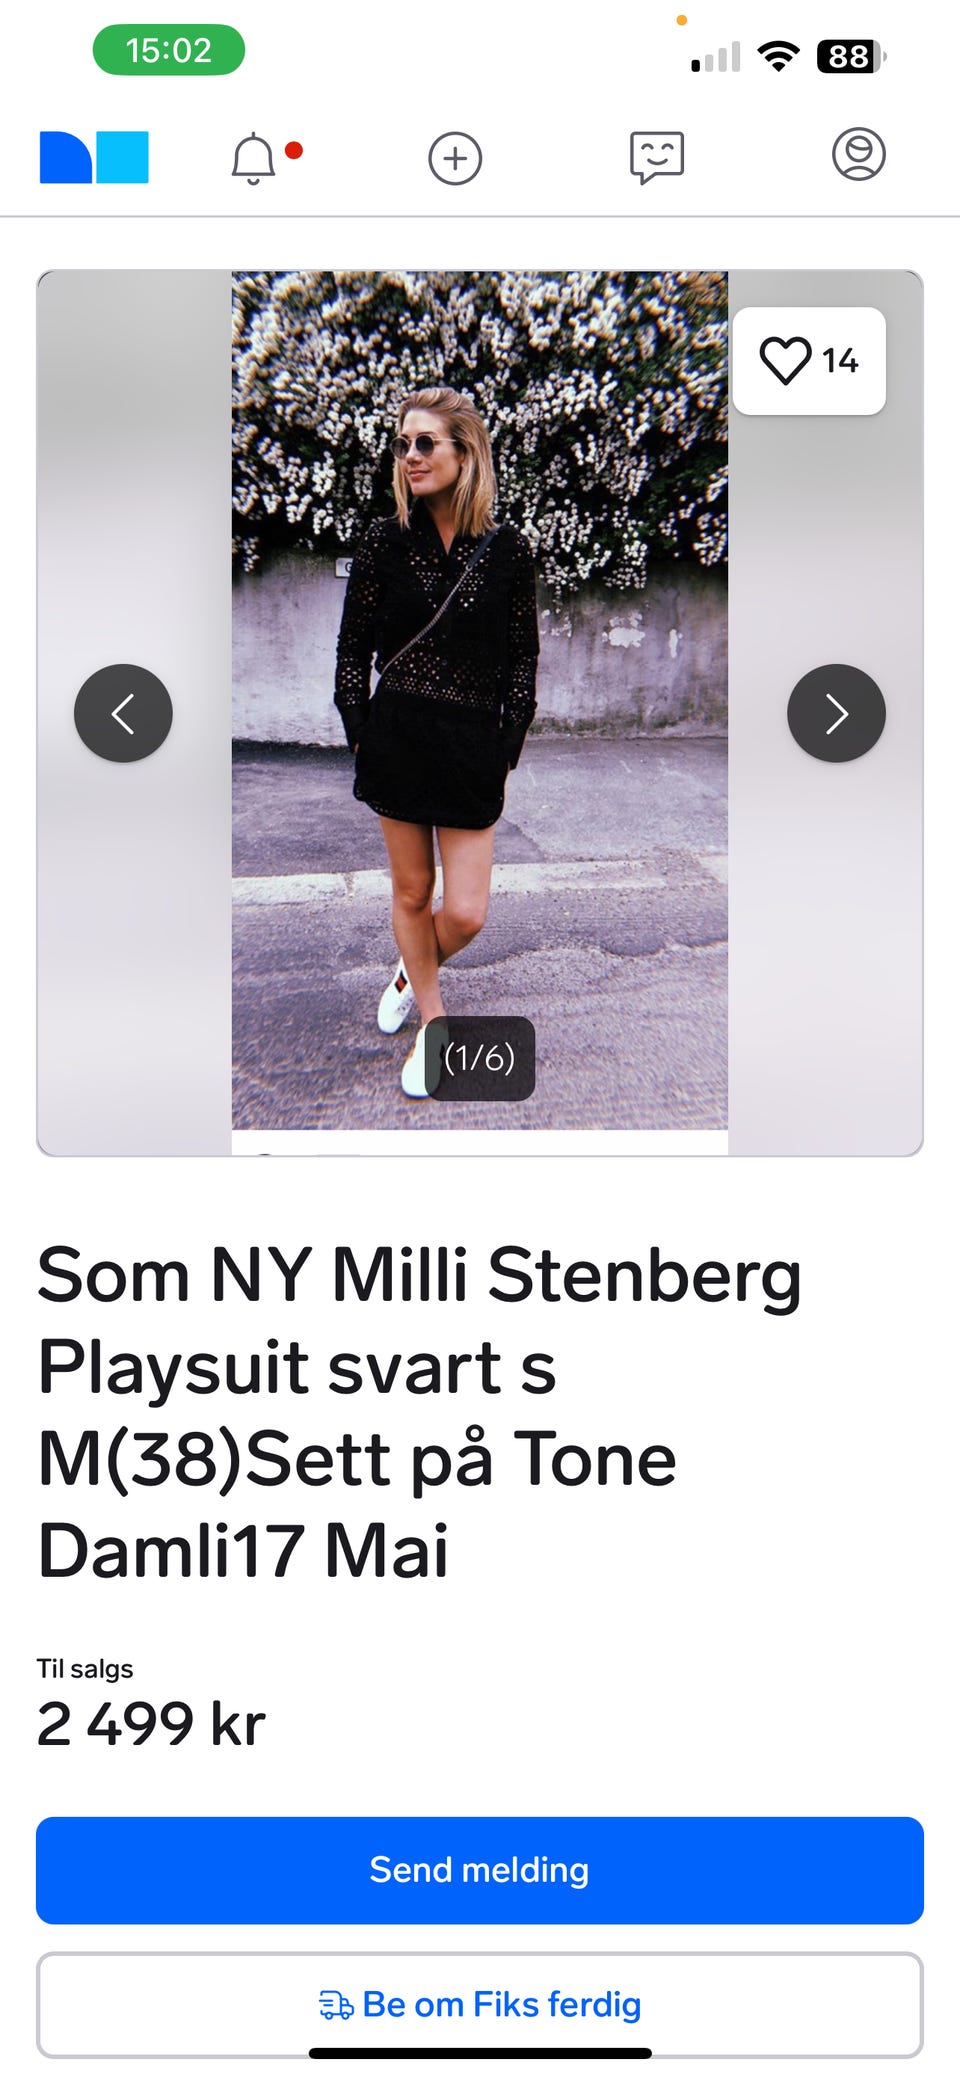The image size is (960, 2077).
Task: Tap the Wi-Fi status icon
Action: pos(778,56)
